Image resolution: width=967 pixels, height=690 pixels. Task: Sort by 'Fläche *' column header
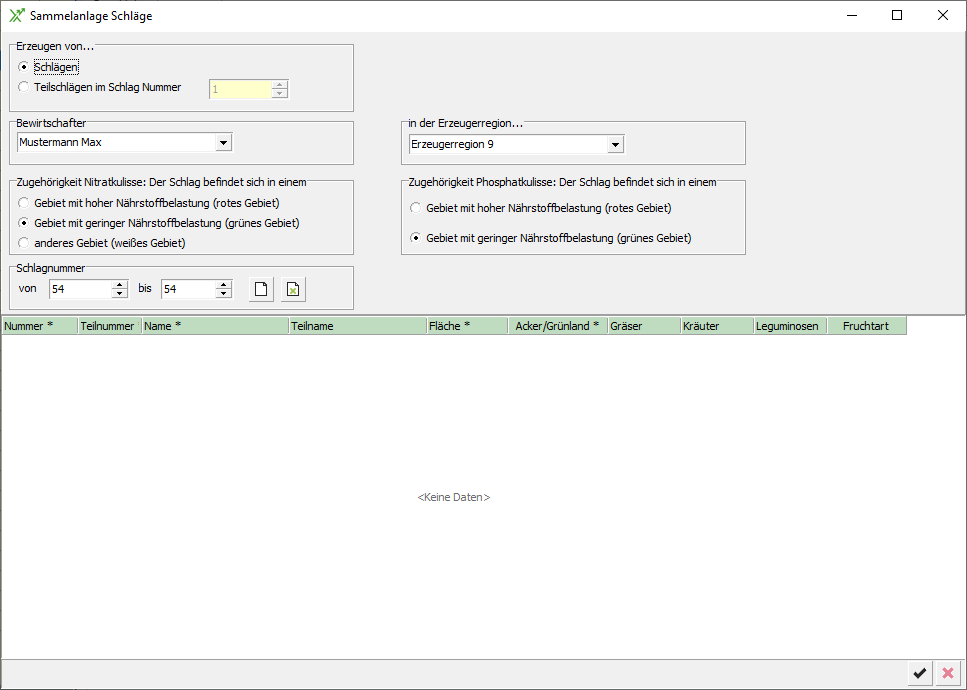click(467, 326)
